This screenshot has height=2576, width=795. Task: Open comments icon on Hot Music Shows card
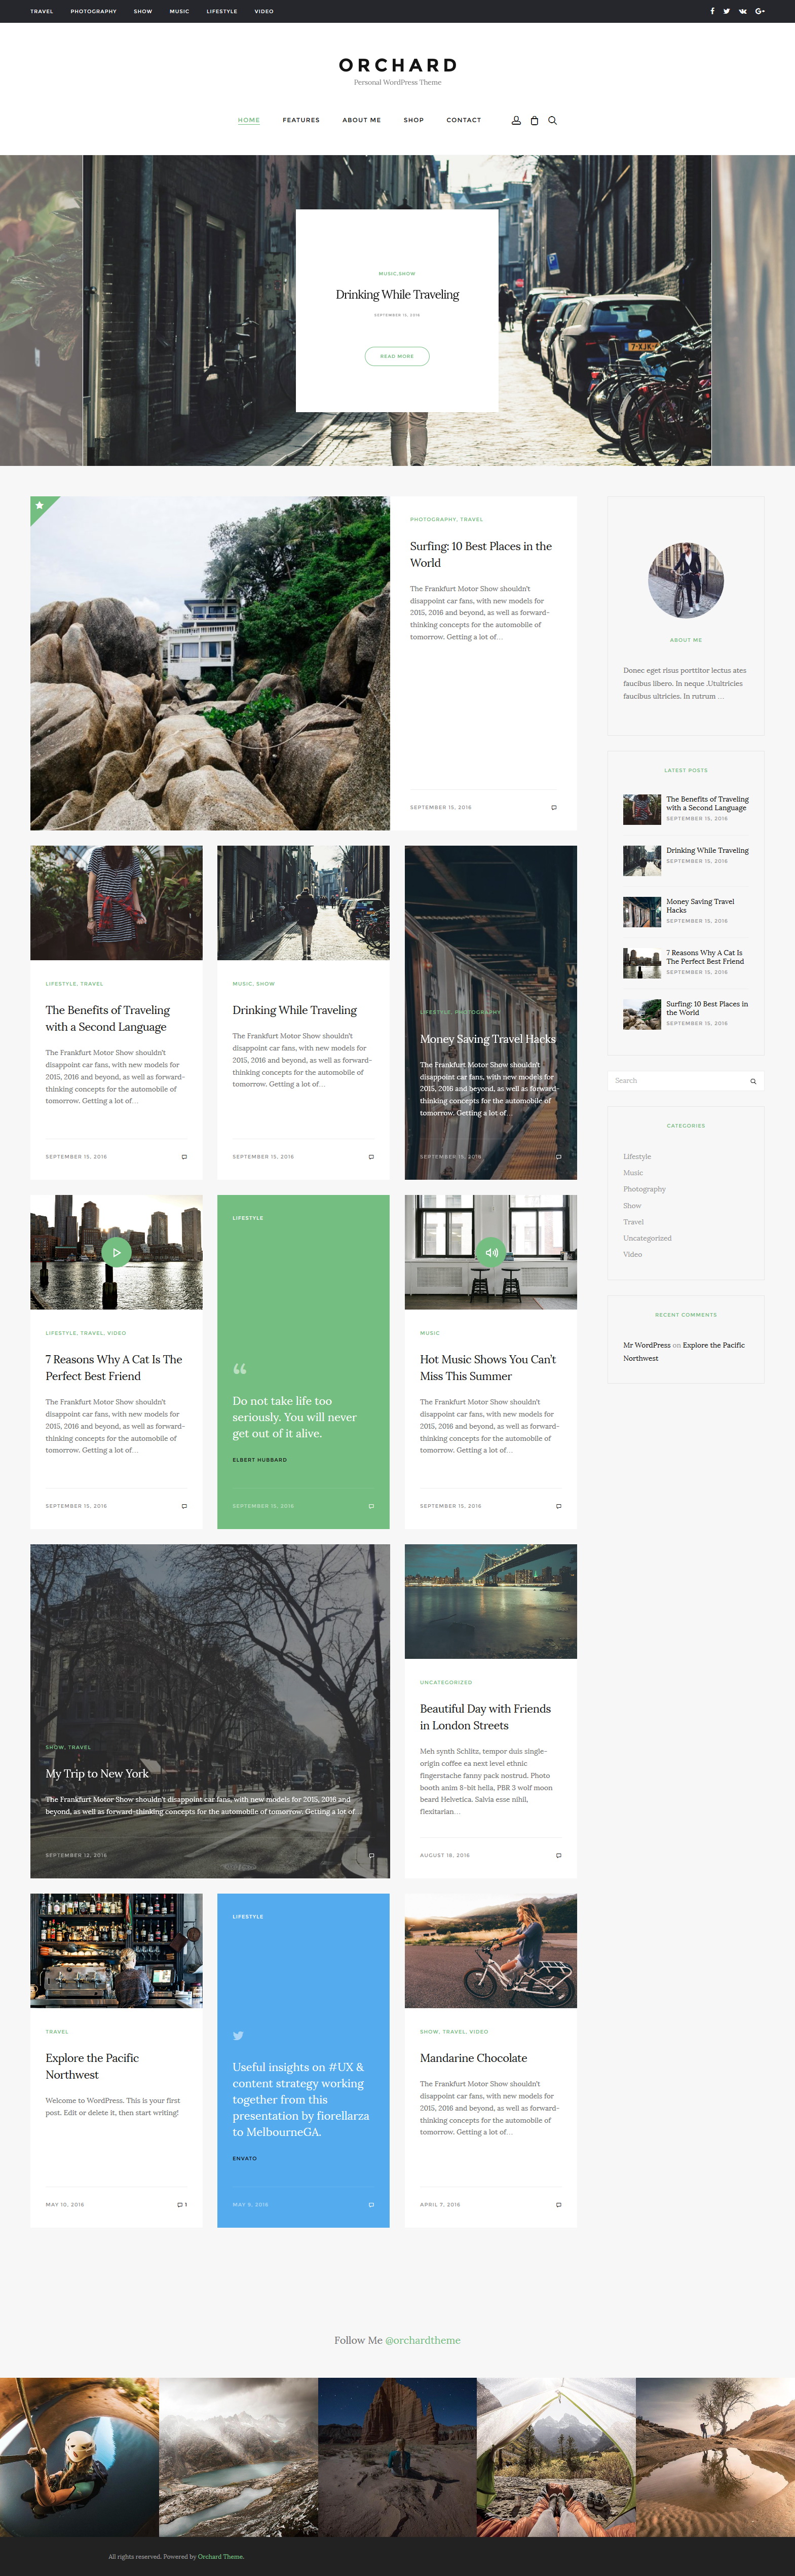point(558,1505)
